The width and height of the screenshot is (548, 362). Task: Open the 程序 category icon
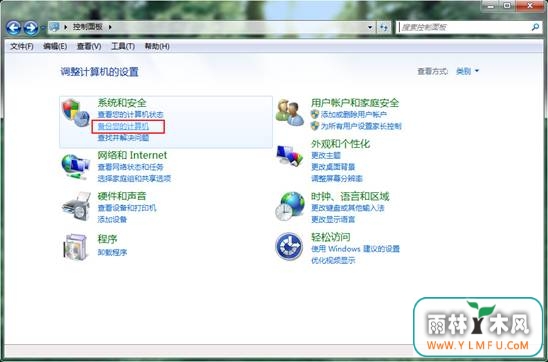pos(75,247)
